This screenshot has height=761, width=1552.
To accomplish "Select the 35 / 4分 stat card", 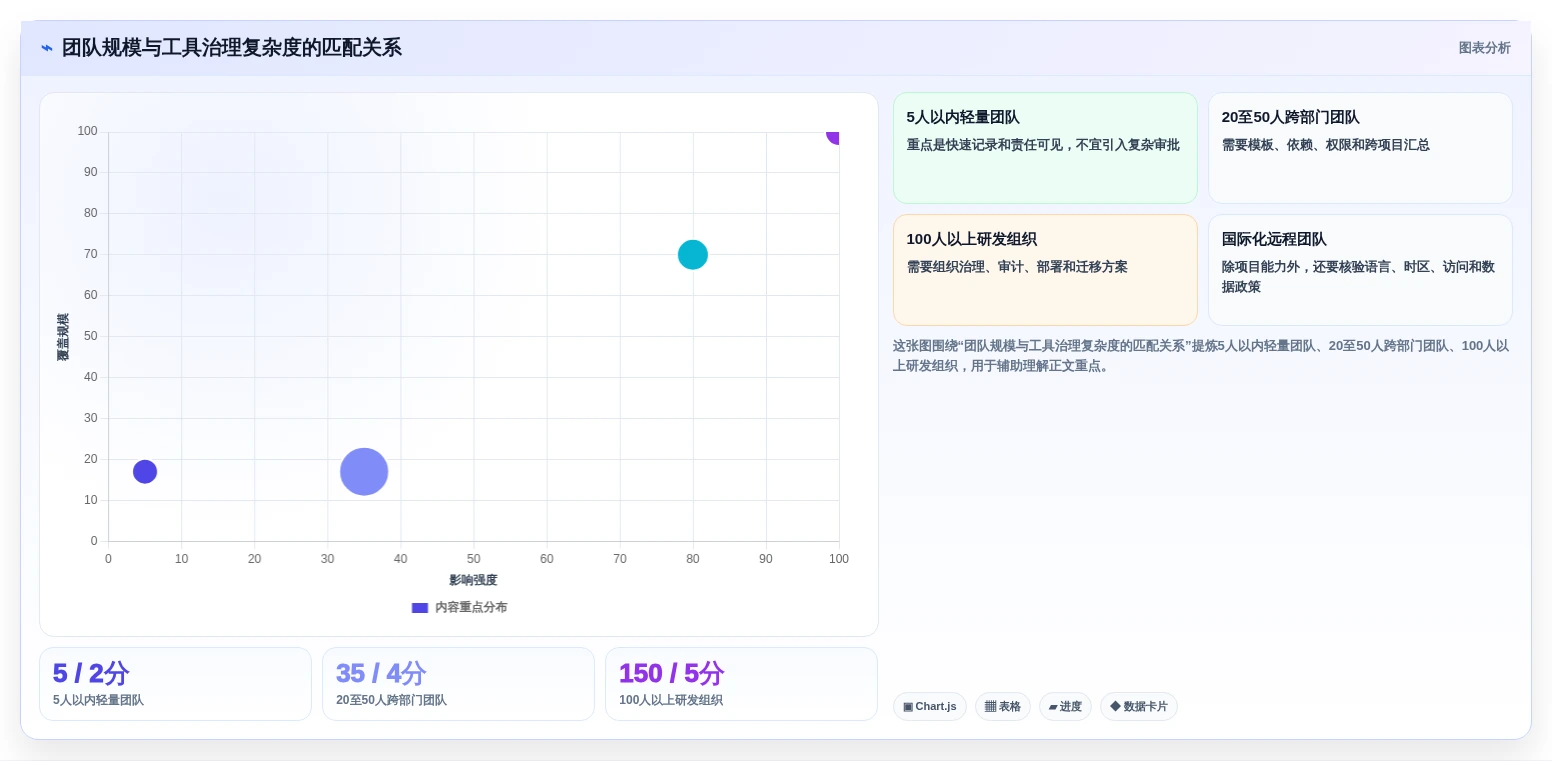I will 458,684.
